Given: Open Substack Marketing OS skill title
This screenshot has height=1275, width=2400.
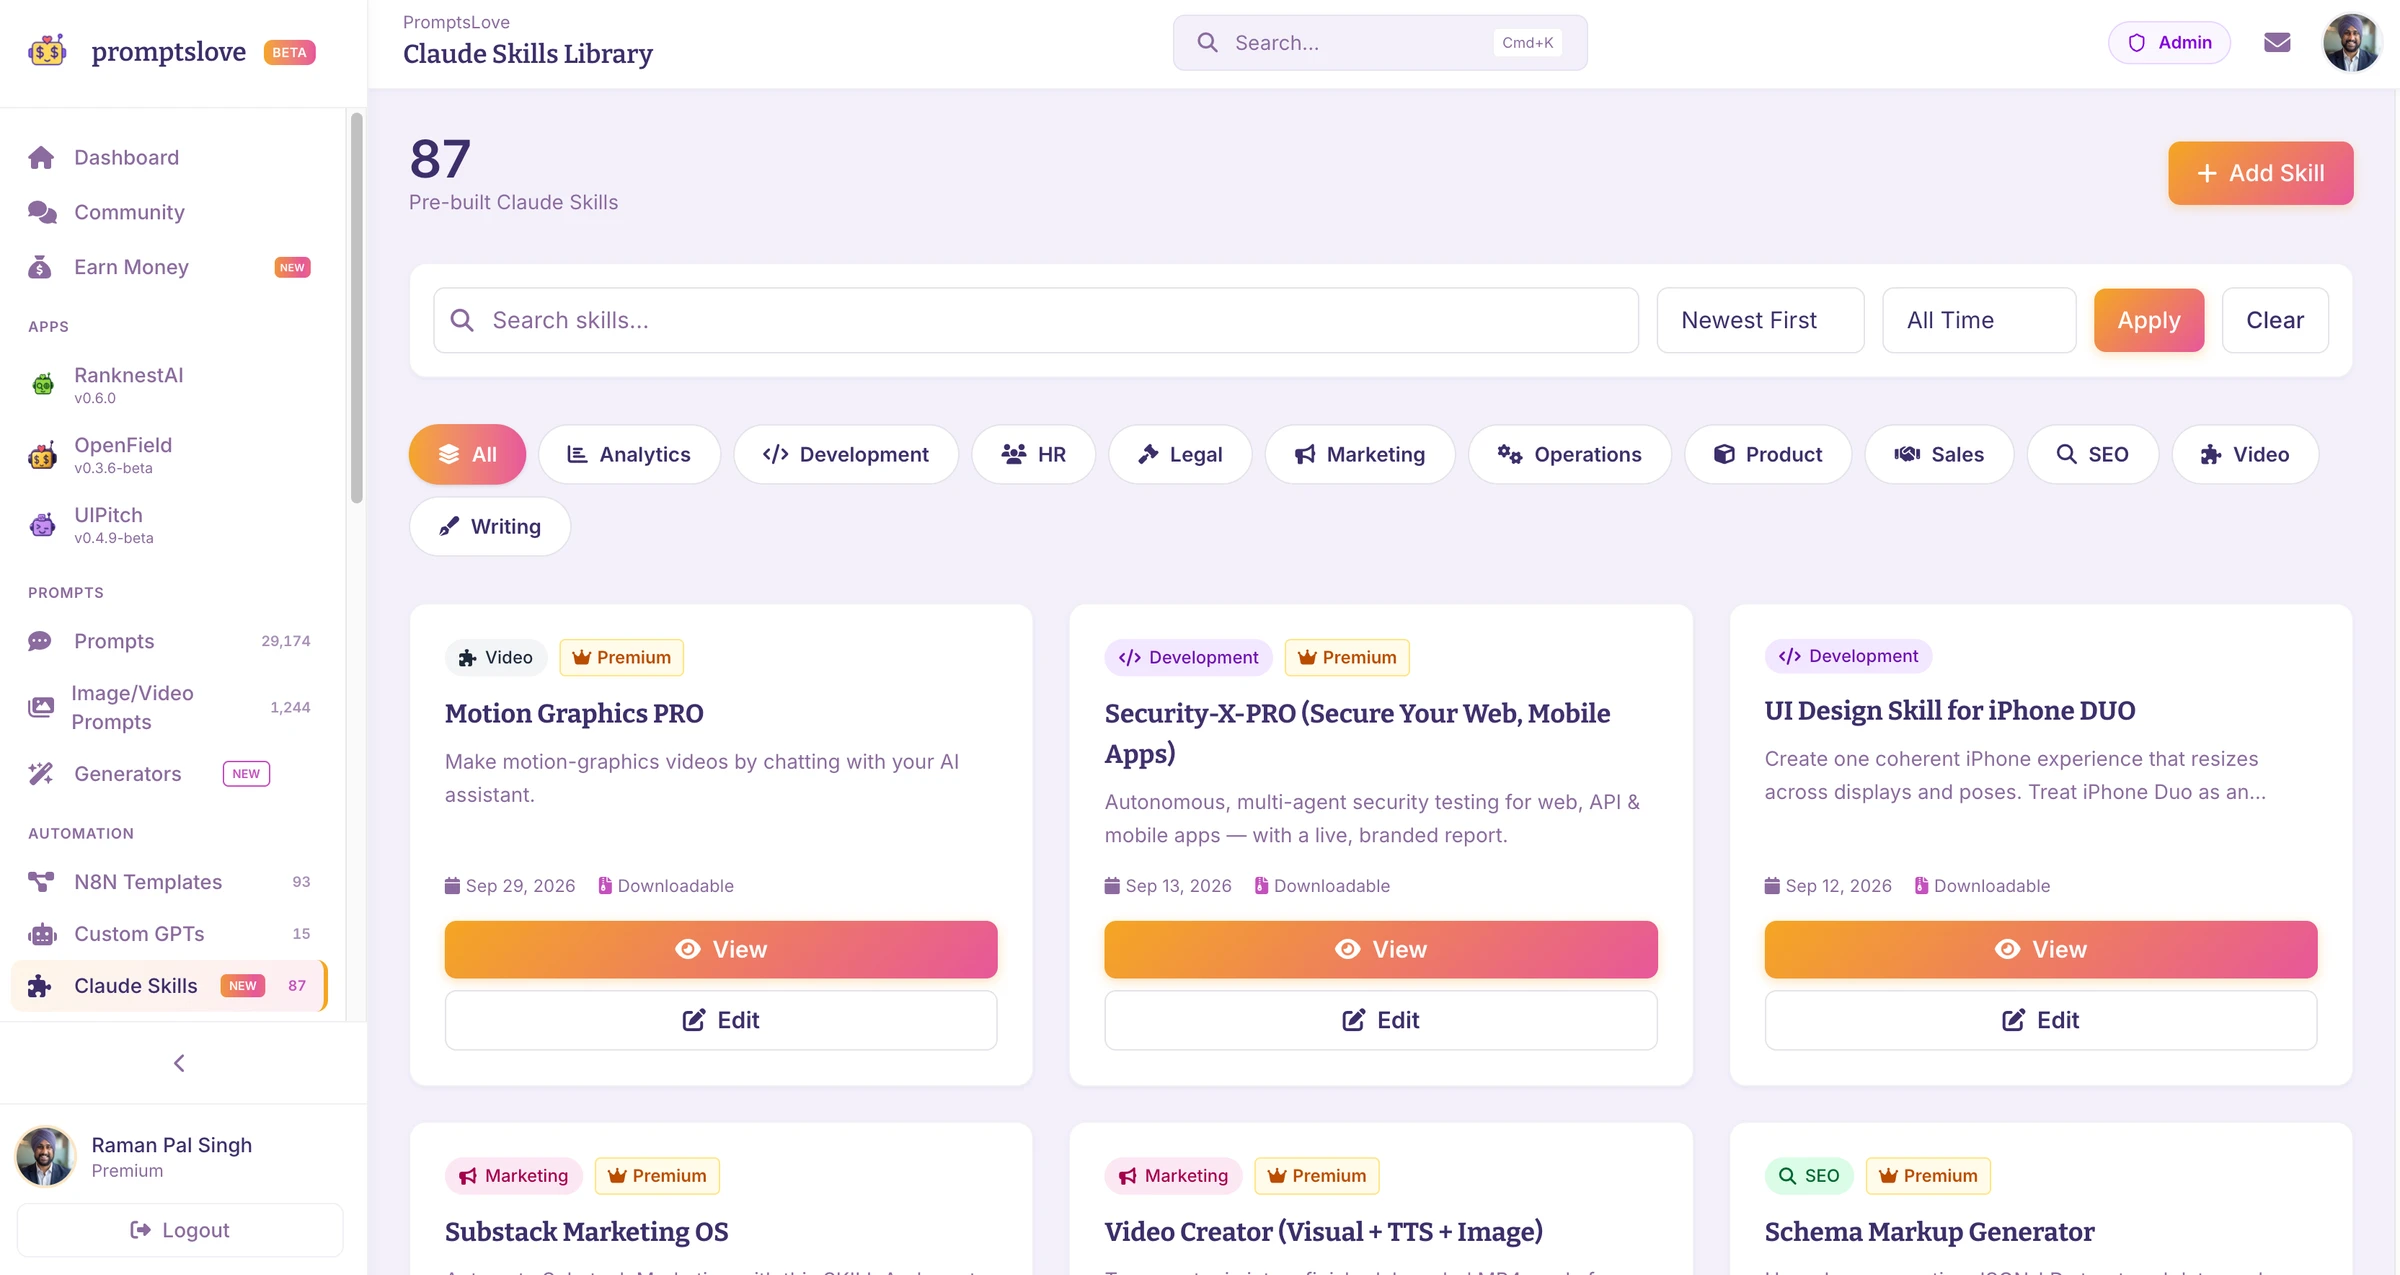Looking at the screenshot, I should [x=587, y=1231].
